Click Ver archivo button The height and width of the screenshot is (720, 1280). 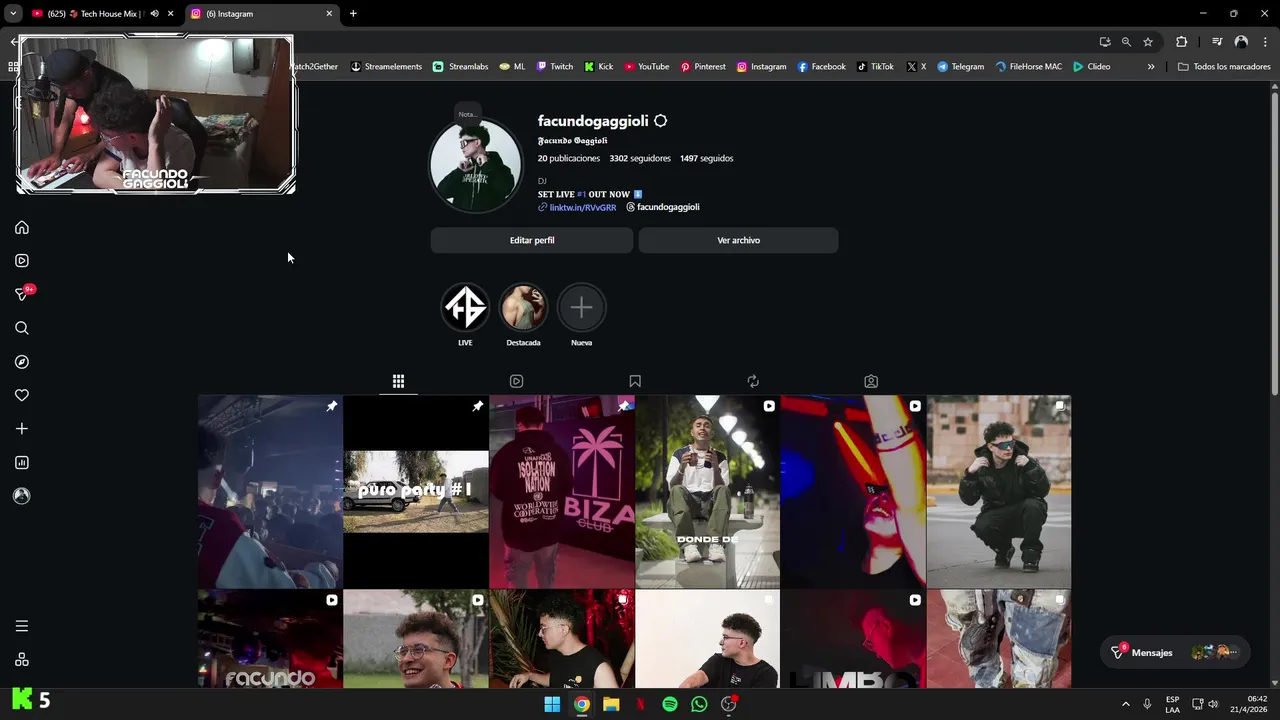[739, 240]
